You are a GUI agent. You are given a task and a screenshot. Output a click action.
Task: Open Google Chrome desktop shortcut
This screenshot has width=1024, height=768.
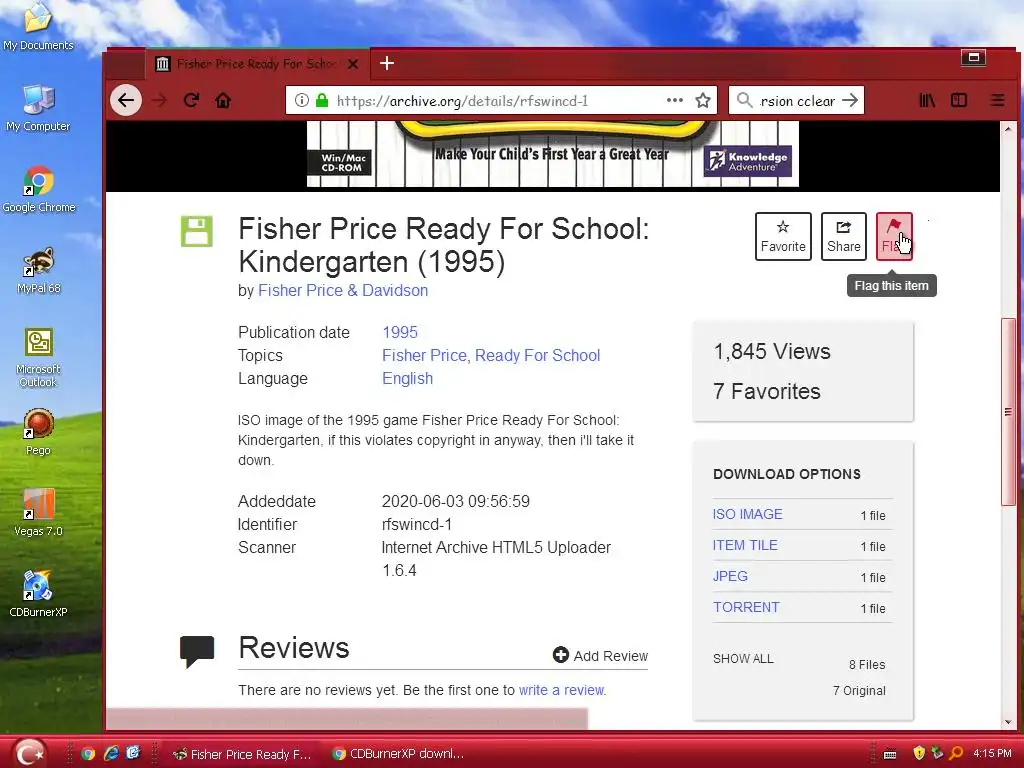point(39,189)
